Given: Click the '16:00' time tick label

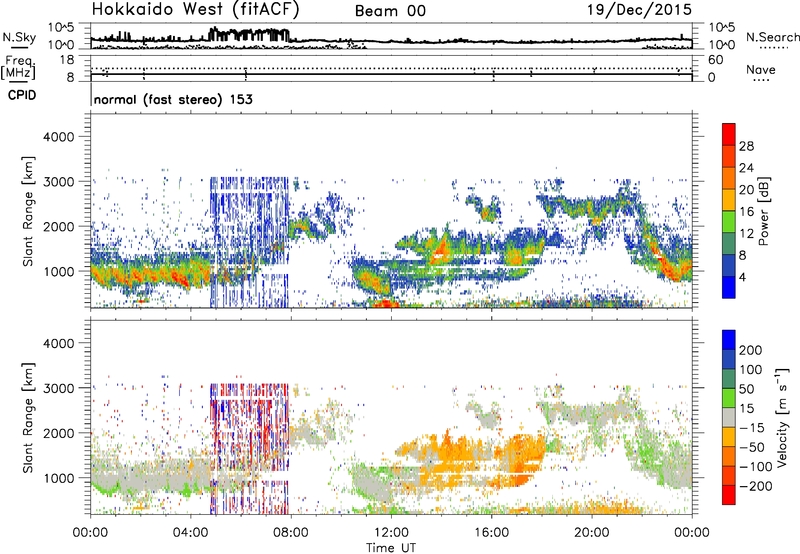Looking at the screenshot, I should point(491,533).
